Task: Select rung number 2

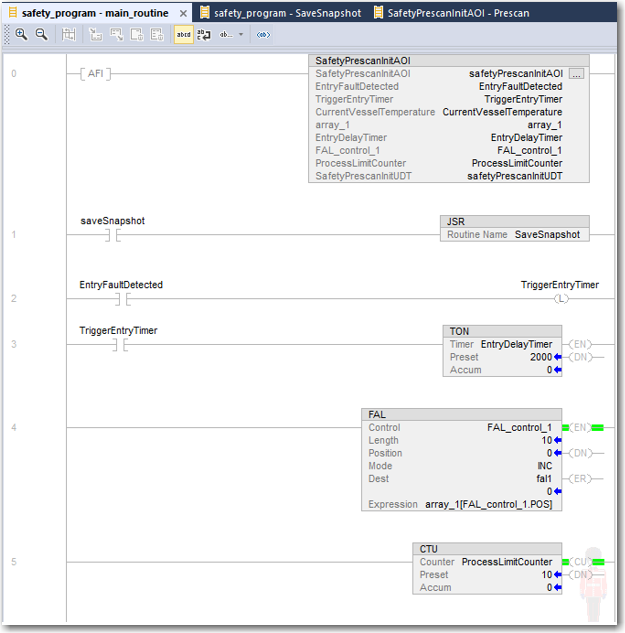Action: [x=14, y=299]
